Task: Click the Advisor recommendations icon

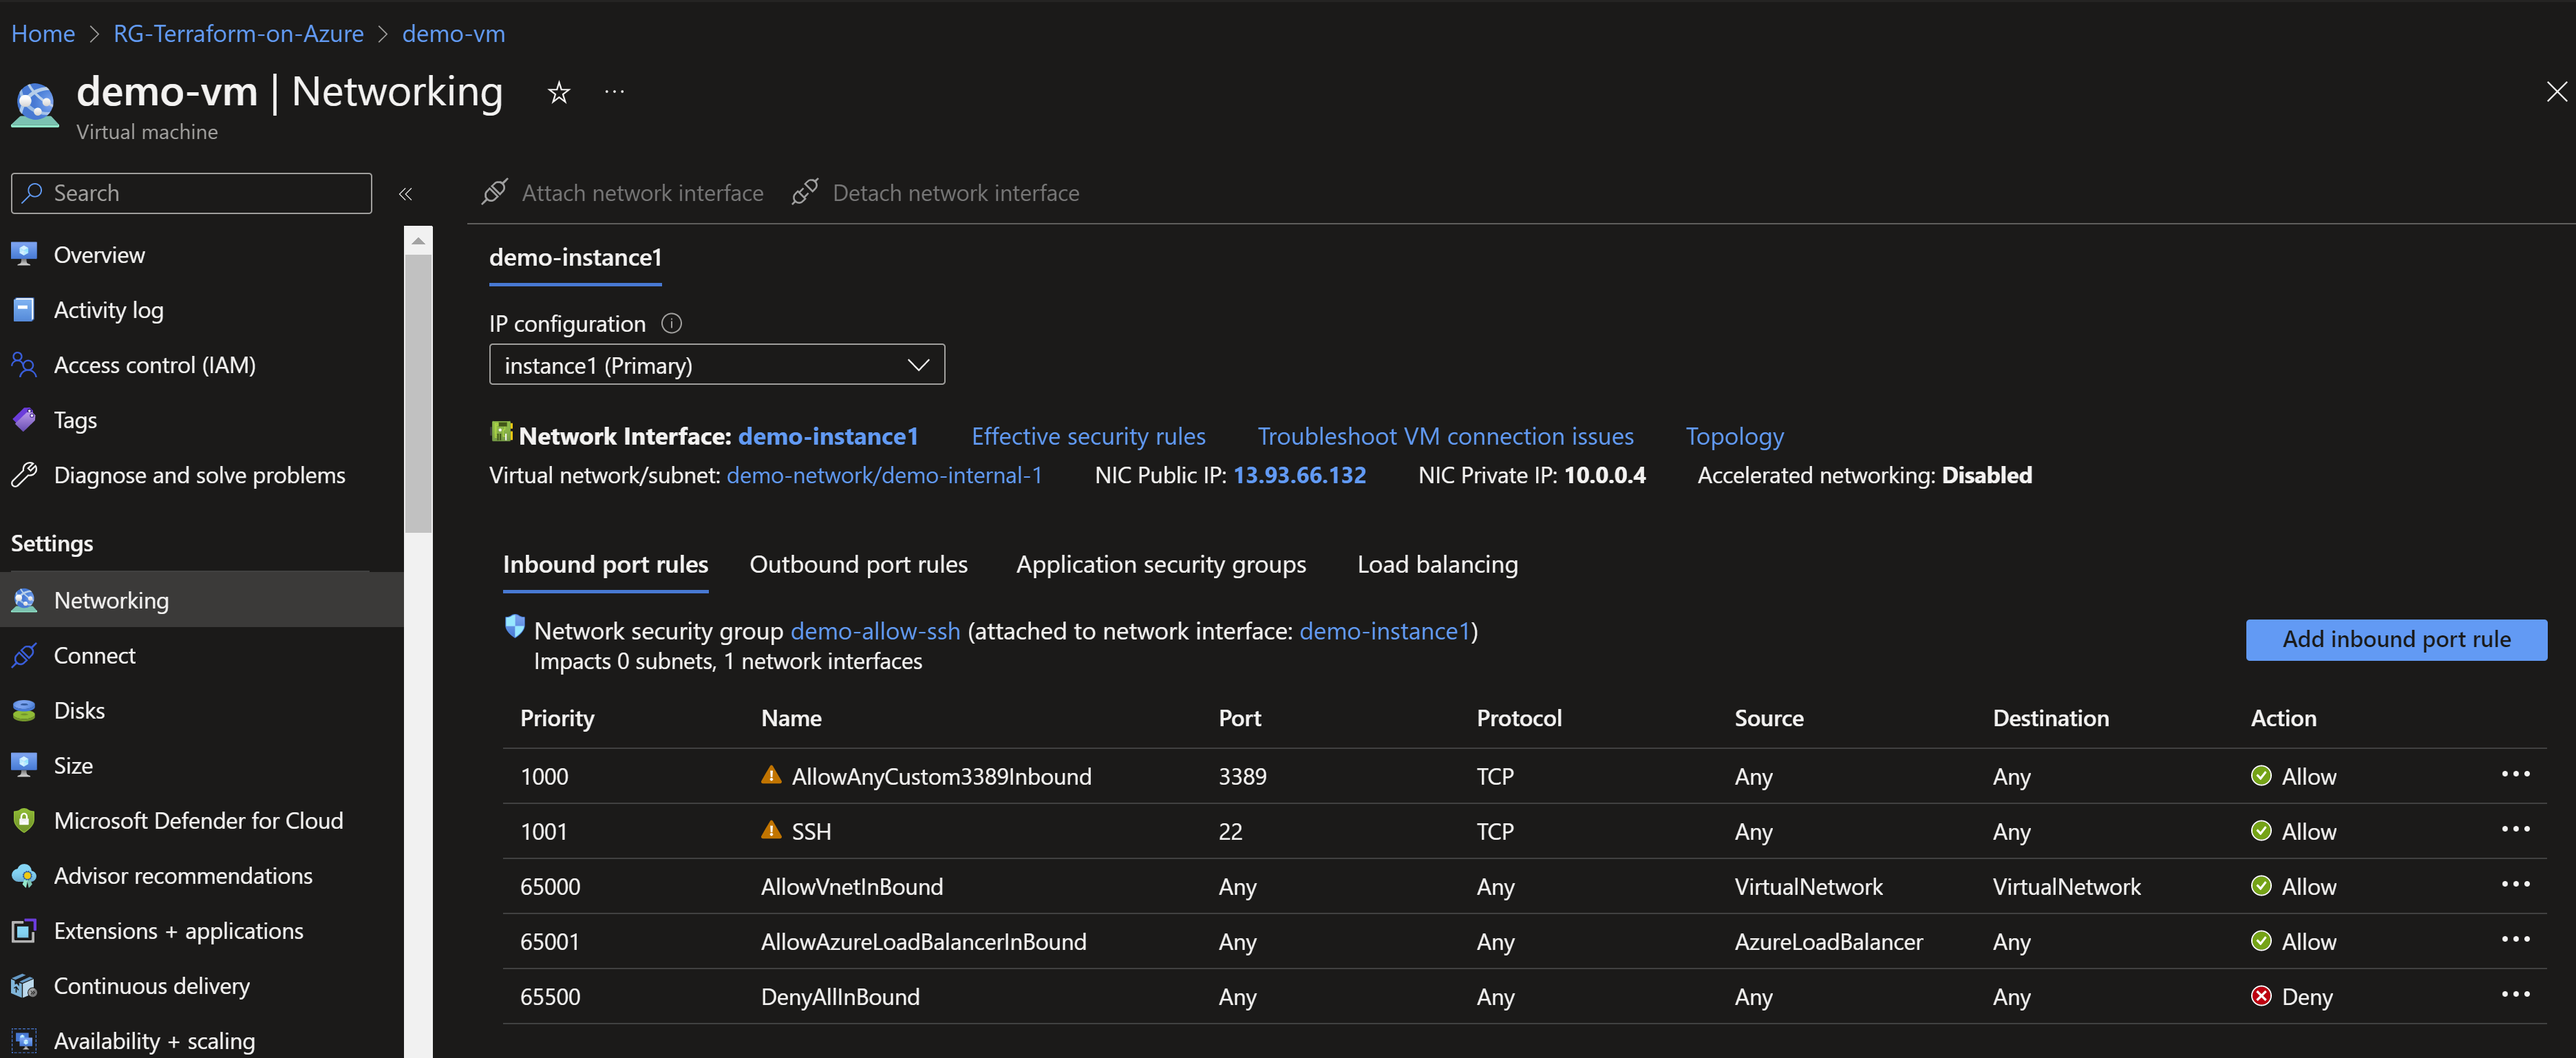Action: [24, 875]
